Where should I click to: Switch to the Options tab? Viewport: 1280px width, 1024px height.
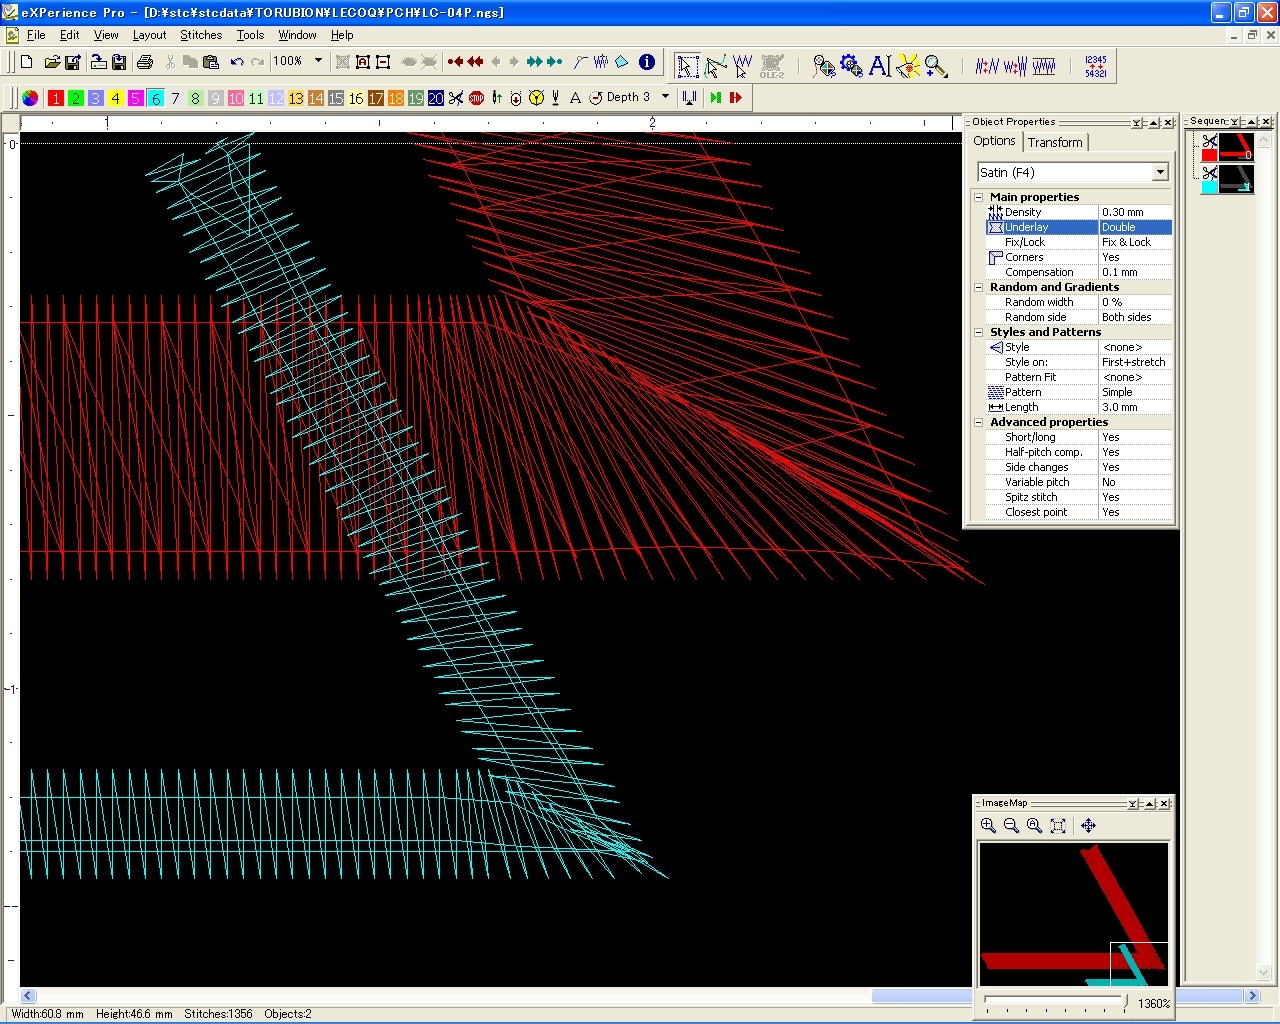click(994, 141)
